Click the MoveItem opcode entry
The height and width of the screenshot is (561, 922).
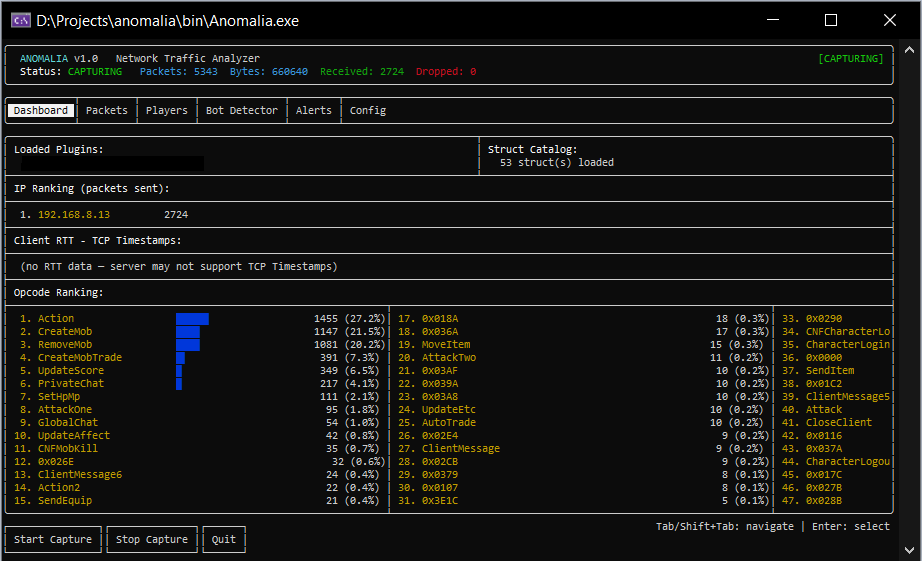[x=445, y=345]
